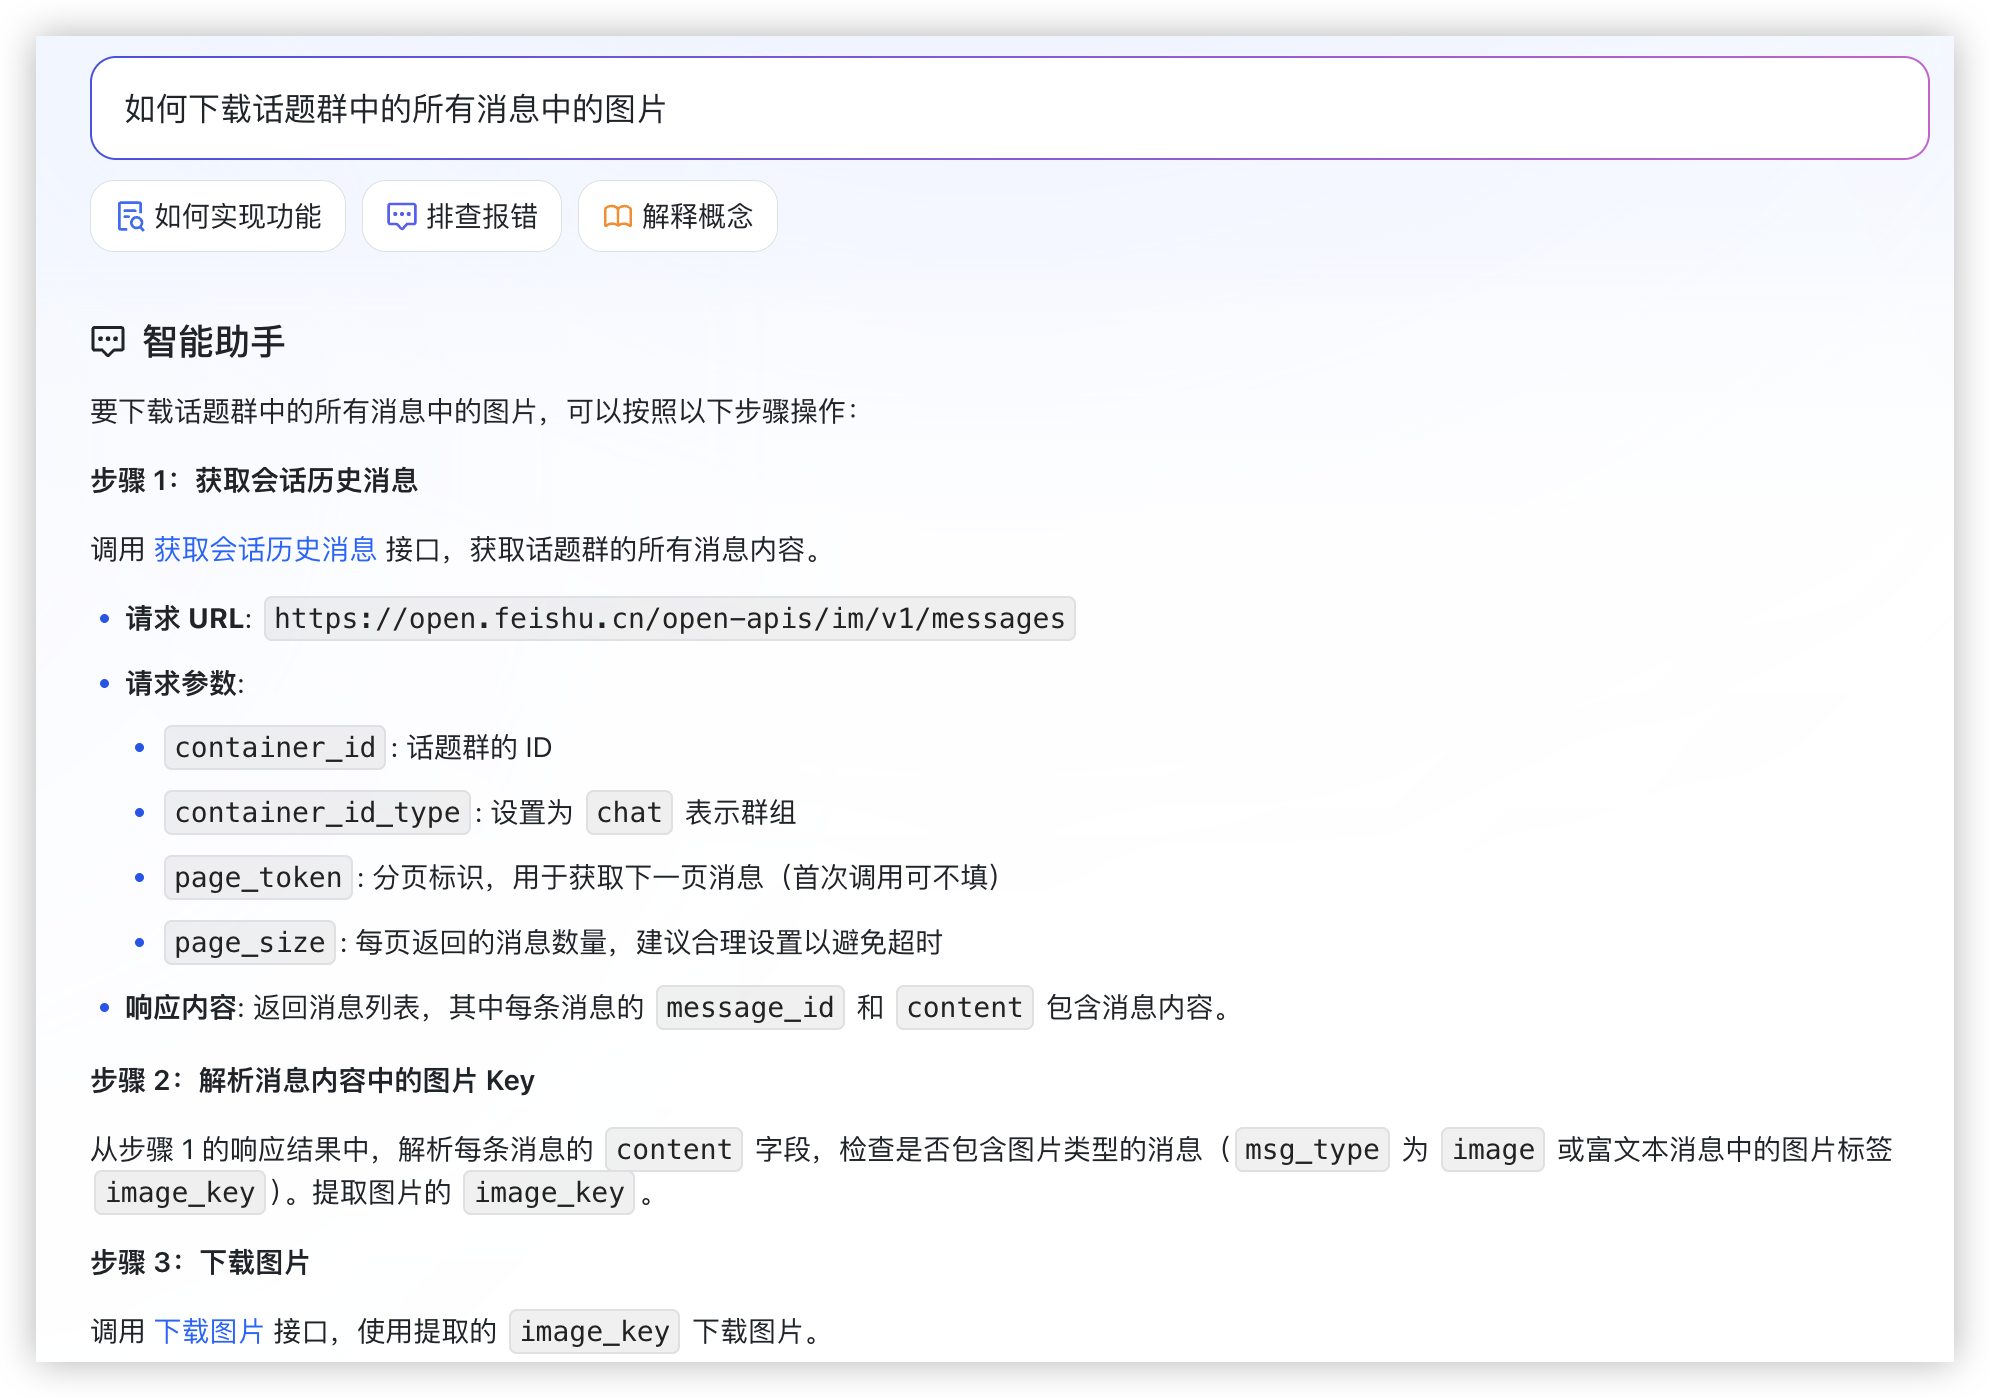This screenshot has width=1990, height=1398.
Task: Select the 解释概念 suggestion chip
Action: click(678, 216)
